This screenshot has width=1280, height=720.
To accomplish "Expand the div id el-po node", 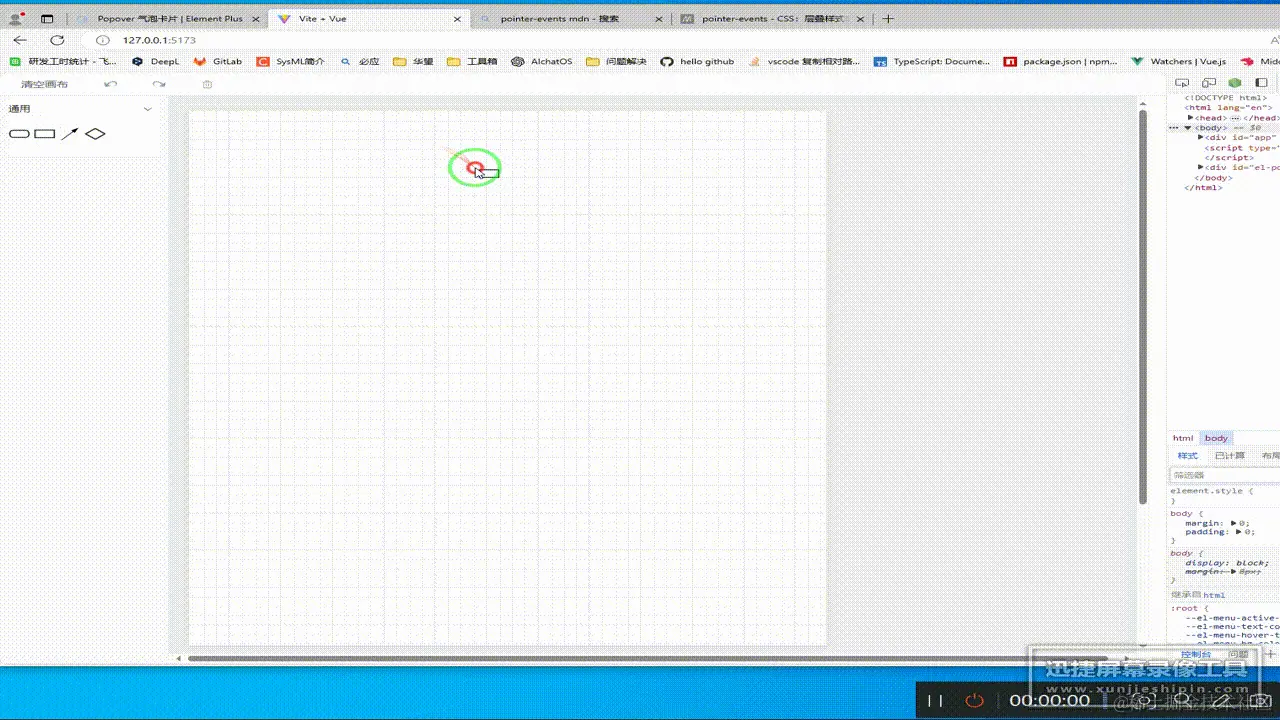I will [x=1201, y=167].
